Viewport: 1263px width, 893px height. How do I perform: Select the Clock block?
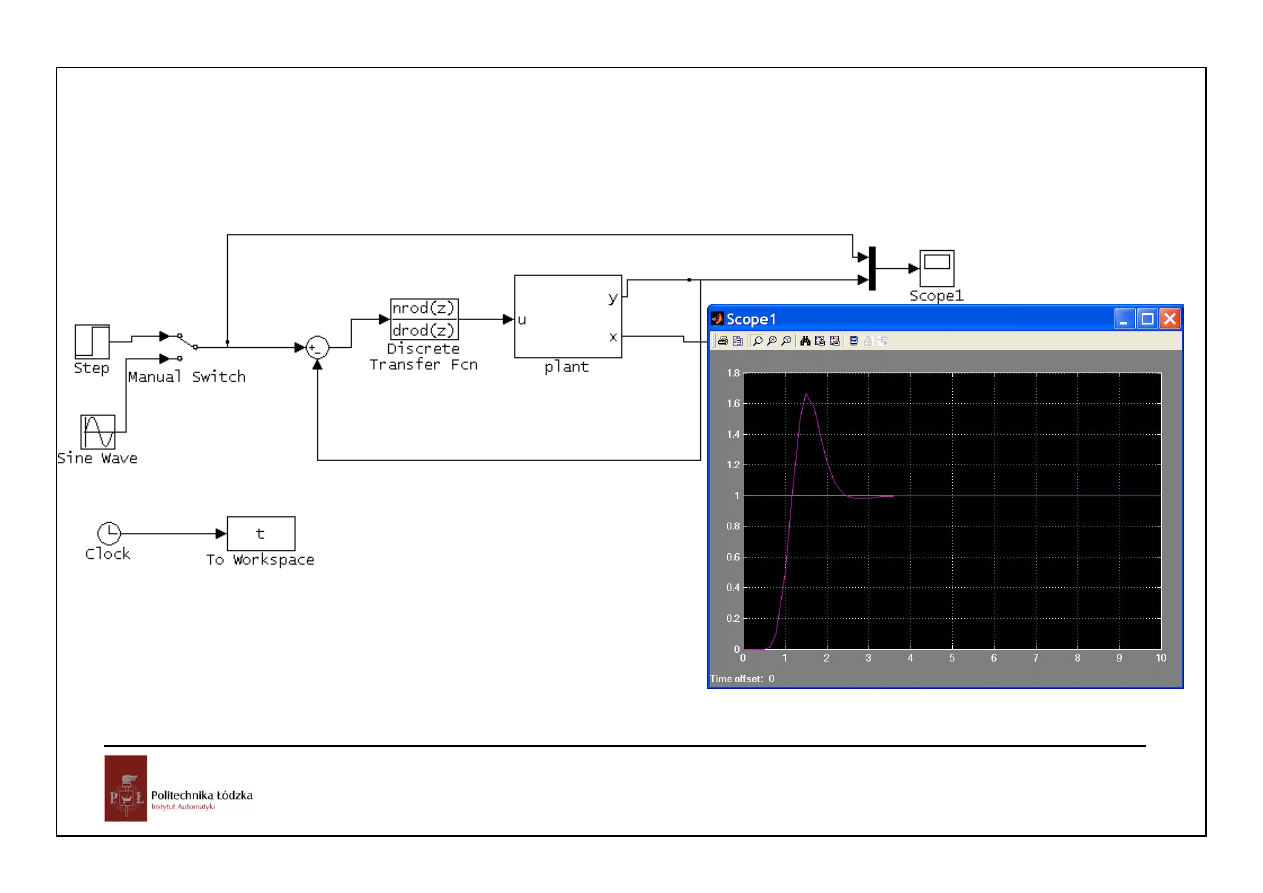(x=108, y=533)
